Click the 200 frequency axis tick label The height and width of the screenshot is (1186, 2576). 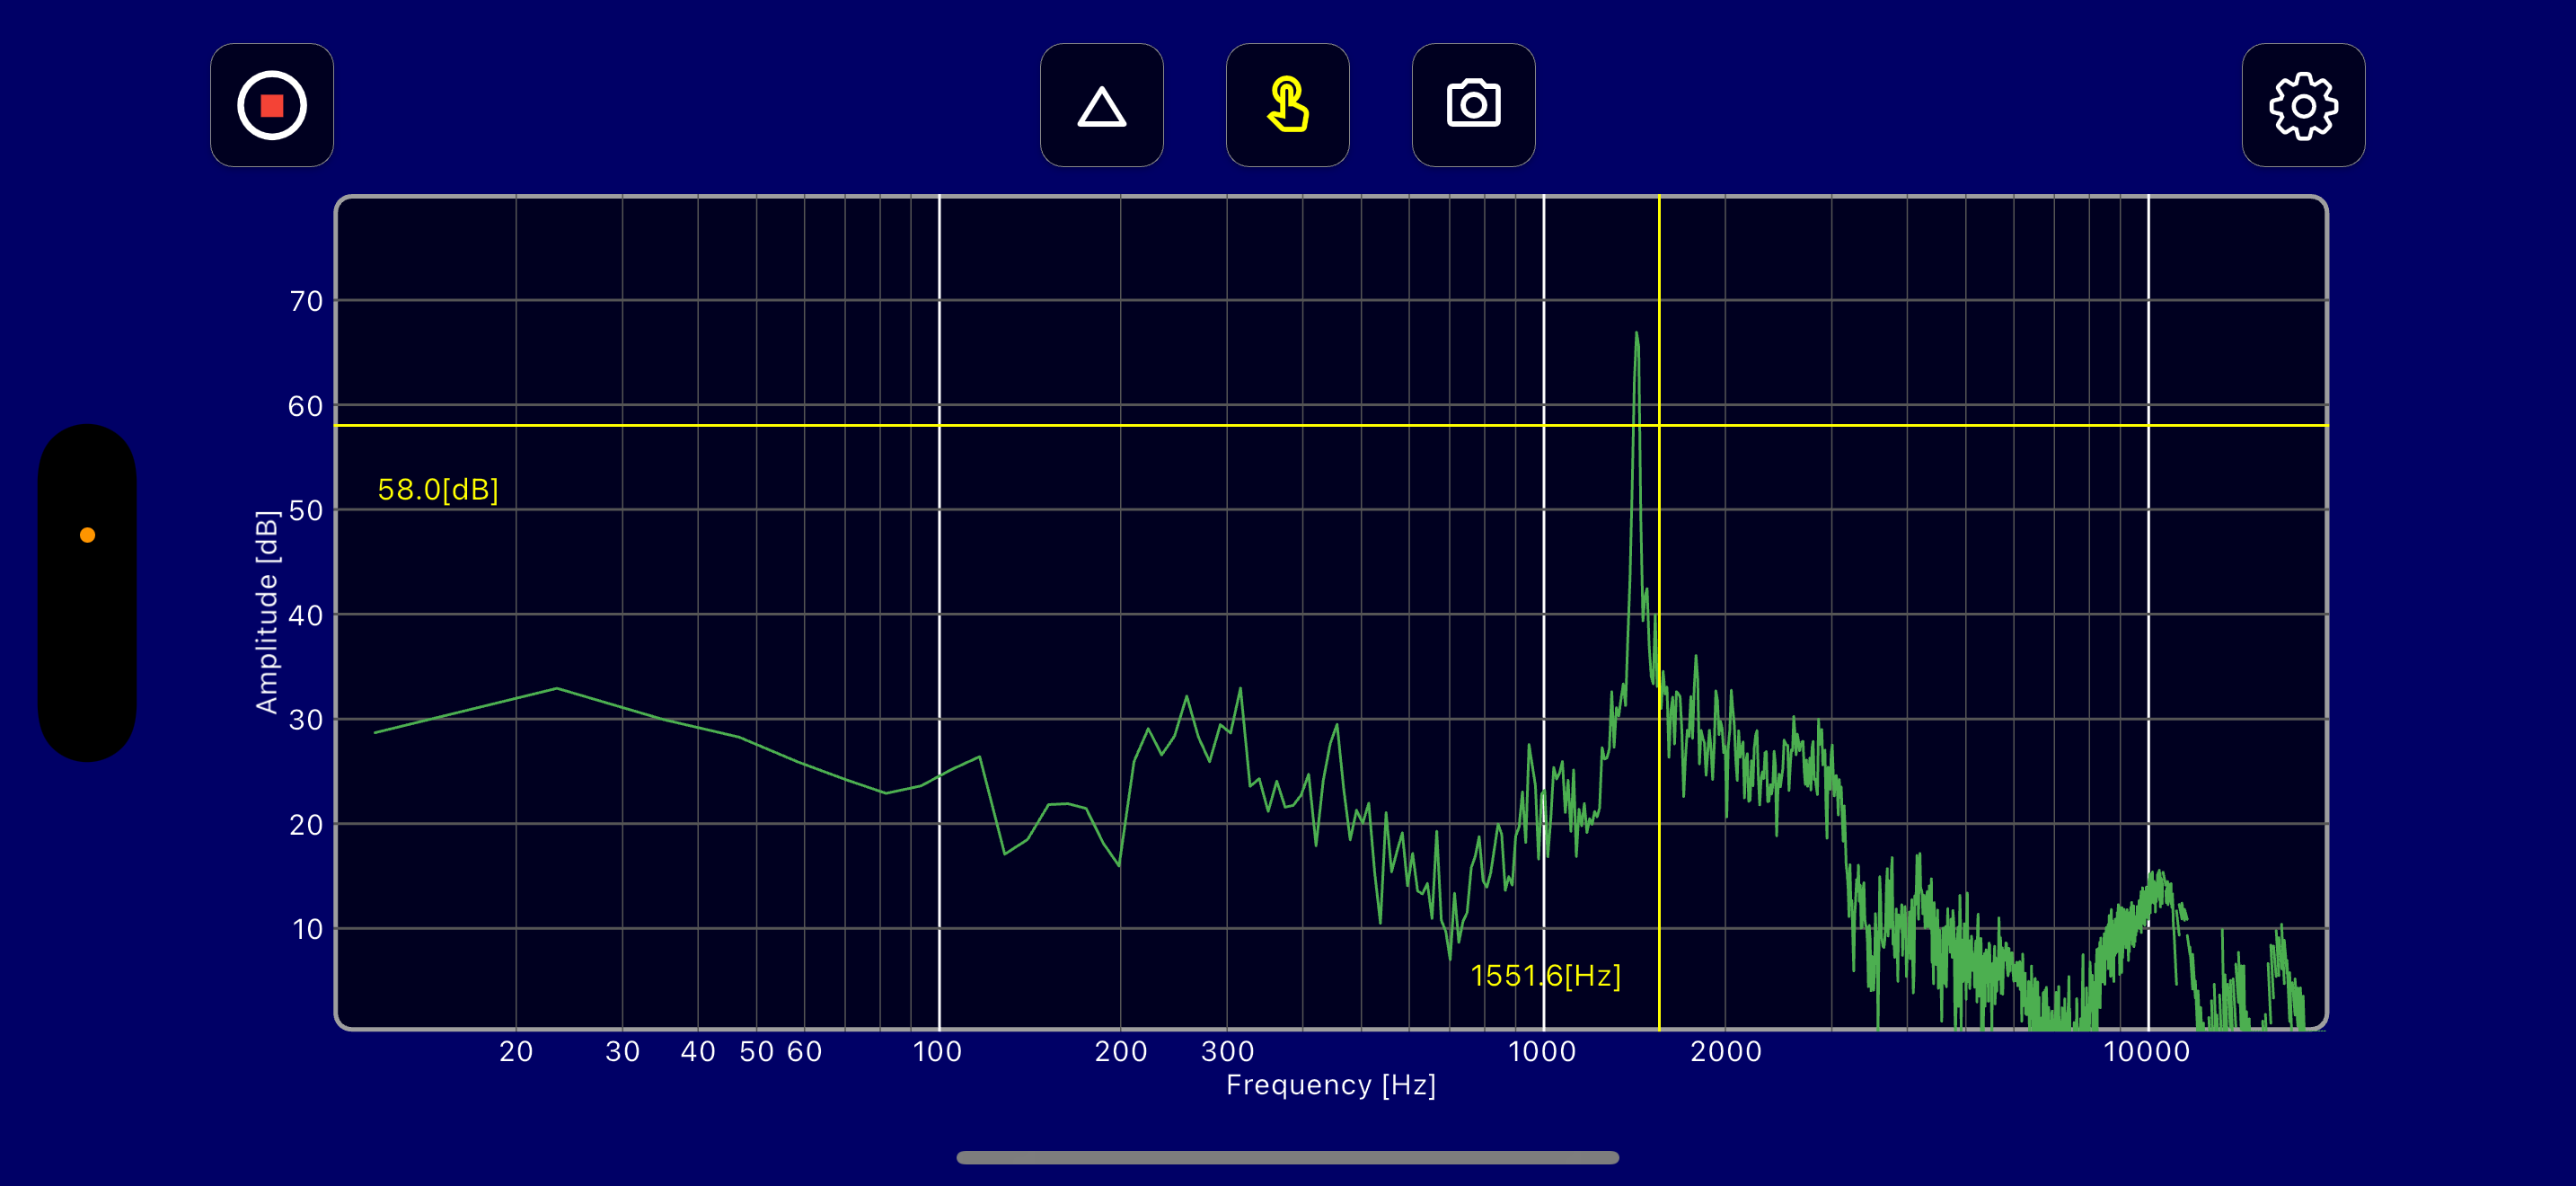pos(1121,1051)
